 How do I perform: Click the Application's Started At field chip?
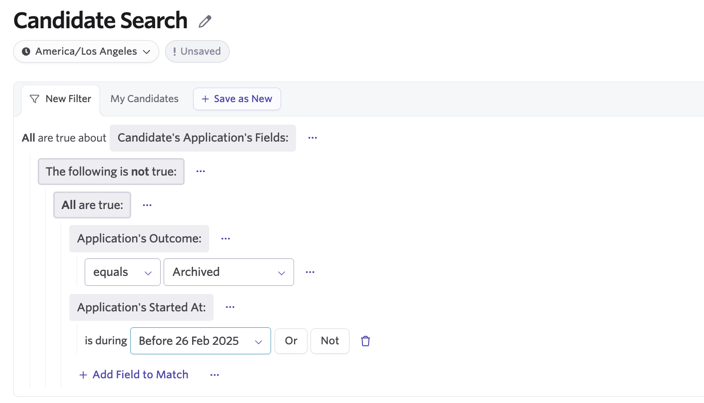(x=141, y=307)
